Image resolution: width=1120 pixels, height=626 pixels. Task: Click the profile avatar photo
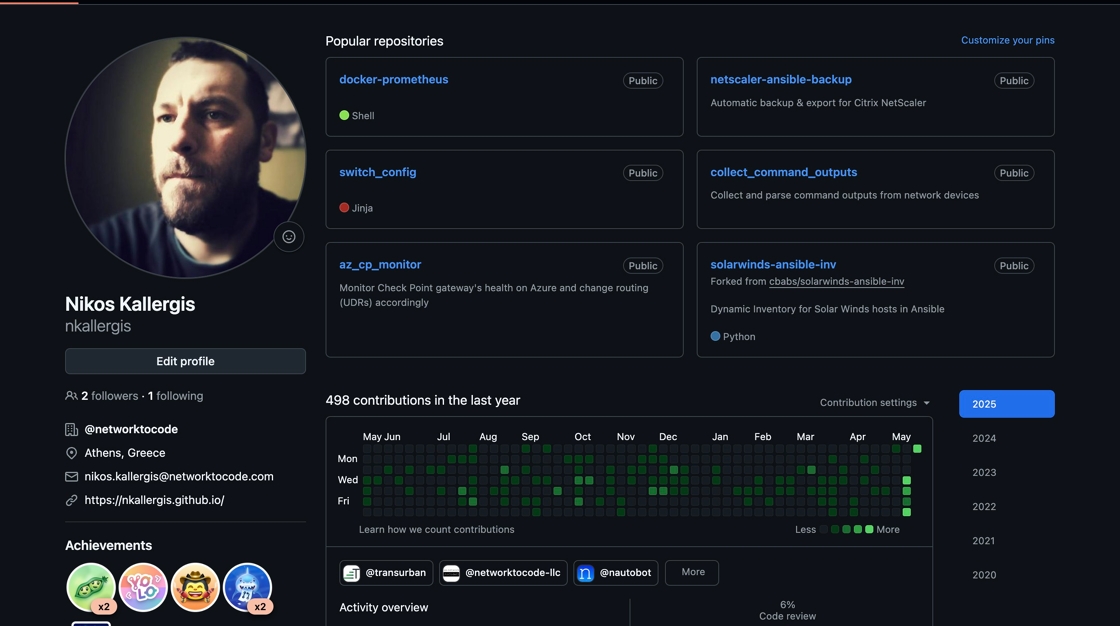coord(185,157)
